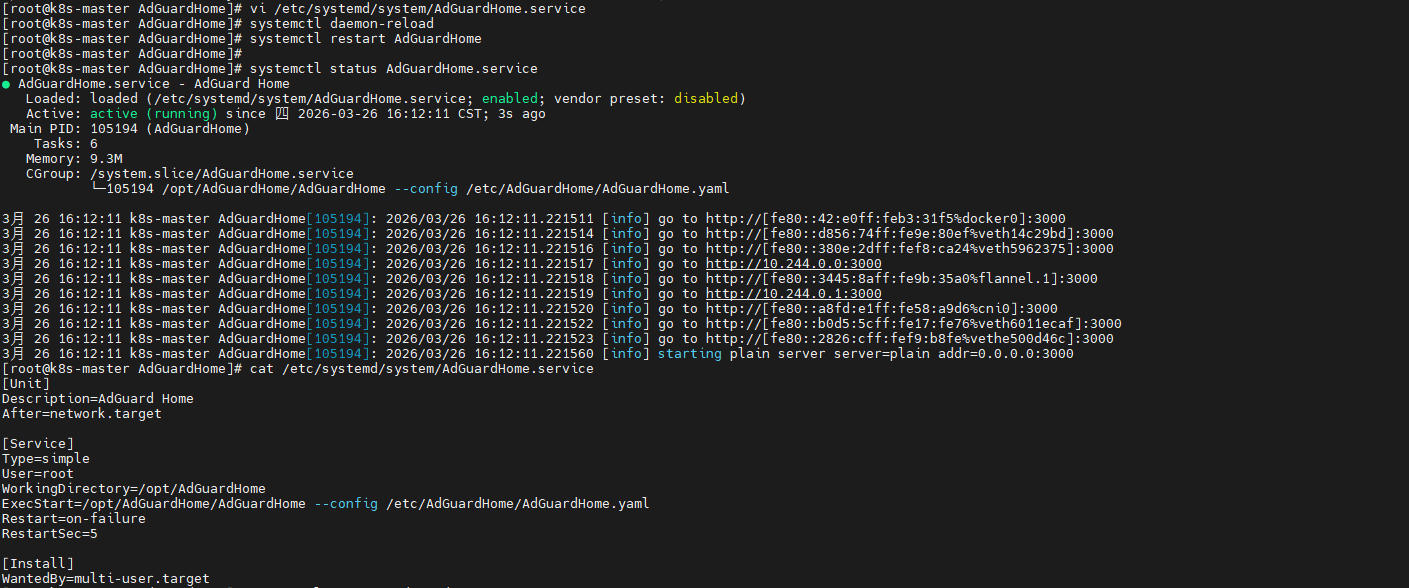Click the 'User=root' line
1409x588 pixels.
(38, 474)
